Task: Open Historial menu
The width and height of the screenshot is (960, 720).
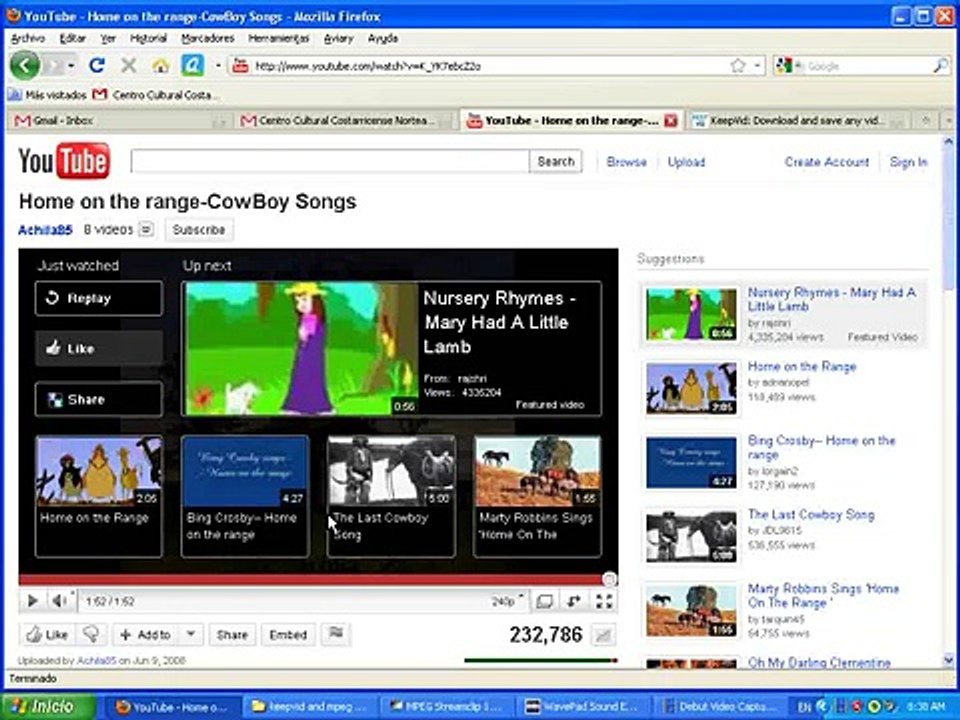Action: pyautogui.click(x=148, y=38)
